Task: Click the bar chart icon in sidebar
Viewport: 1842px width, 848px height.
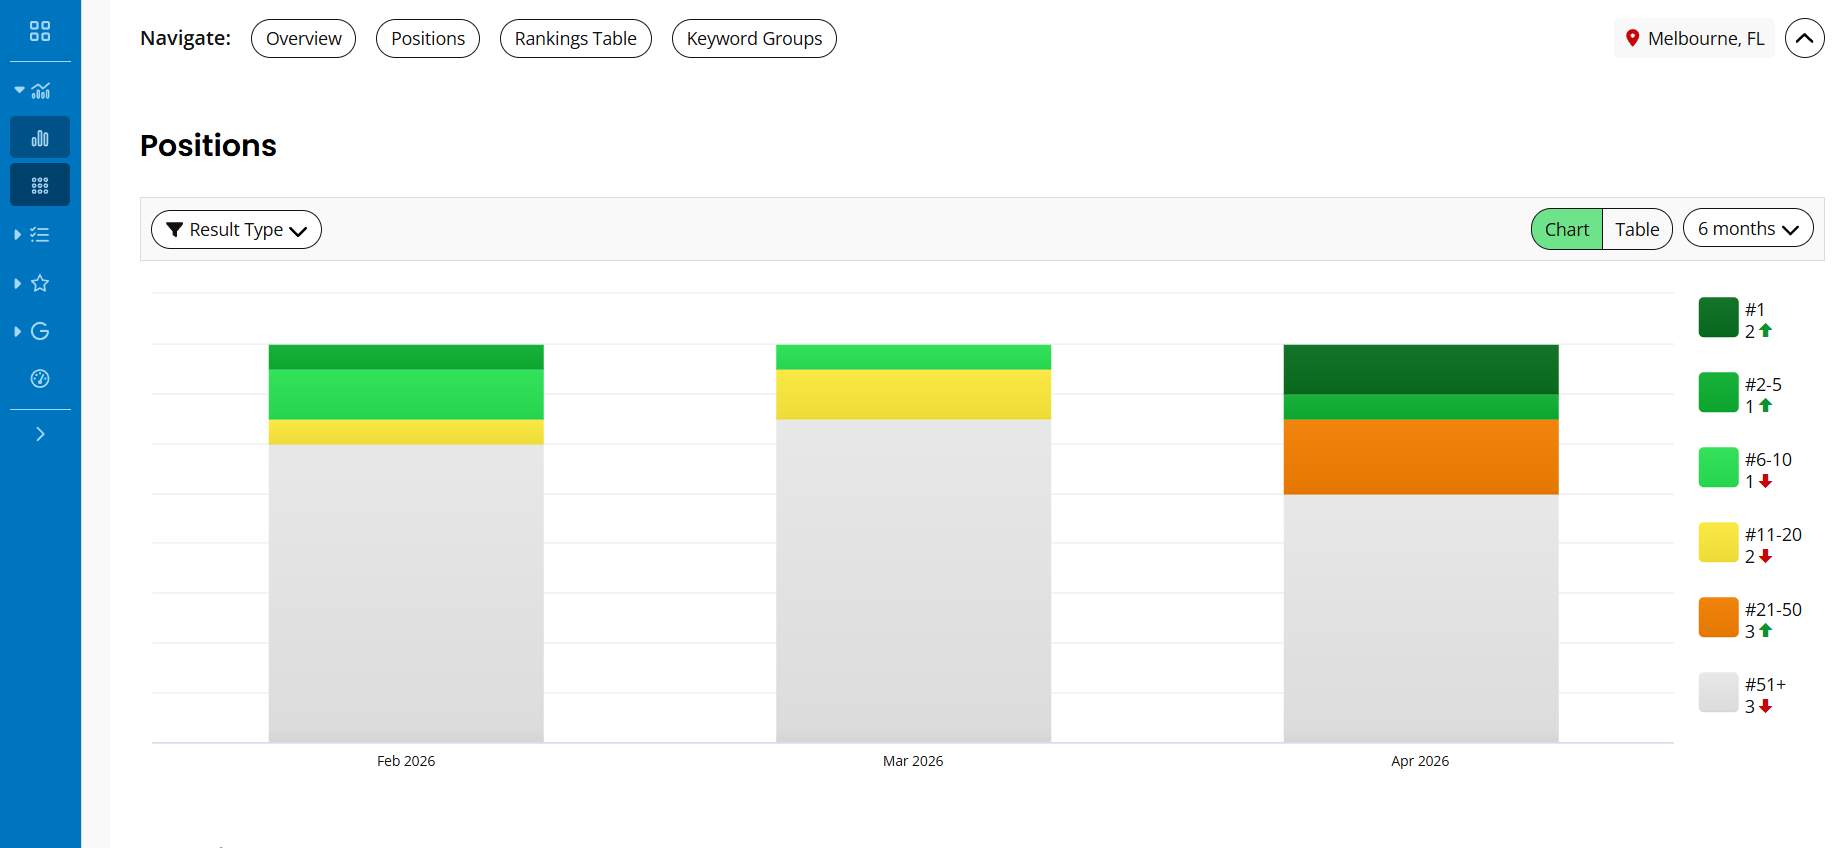Action: click(40, 138)
